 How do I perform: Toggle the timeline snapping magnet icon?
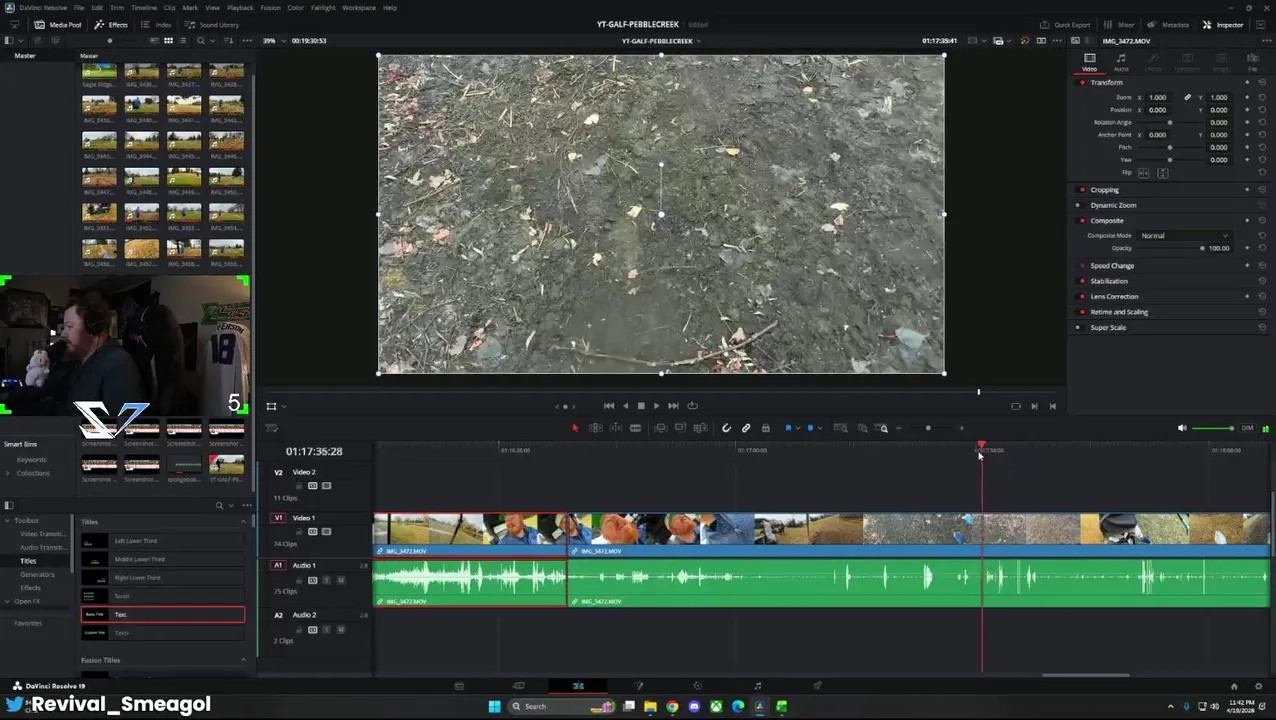coord(727,428)
